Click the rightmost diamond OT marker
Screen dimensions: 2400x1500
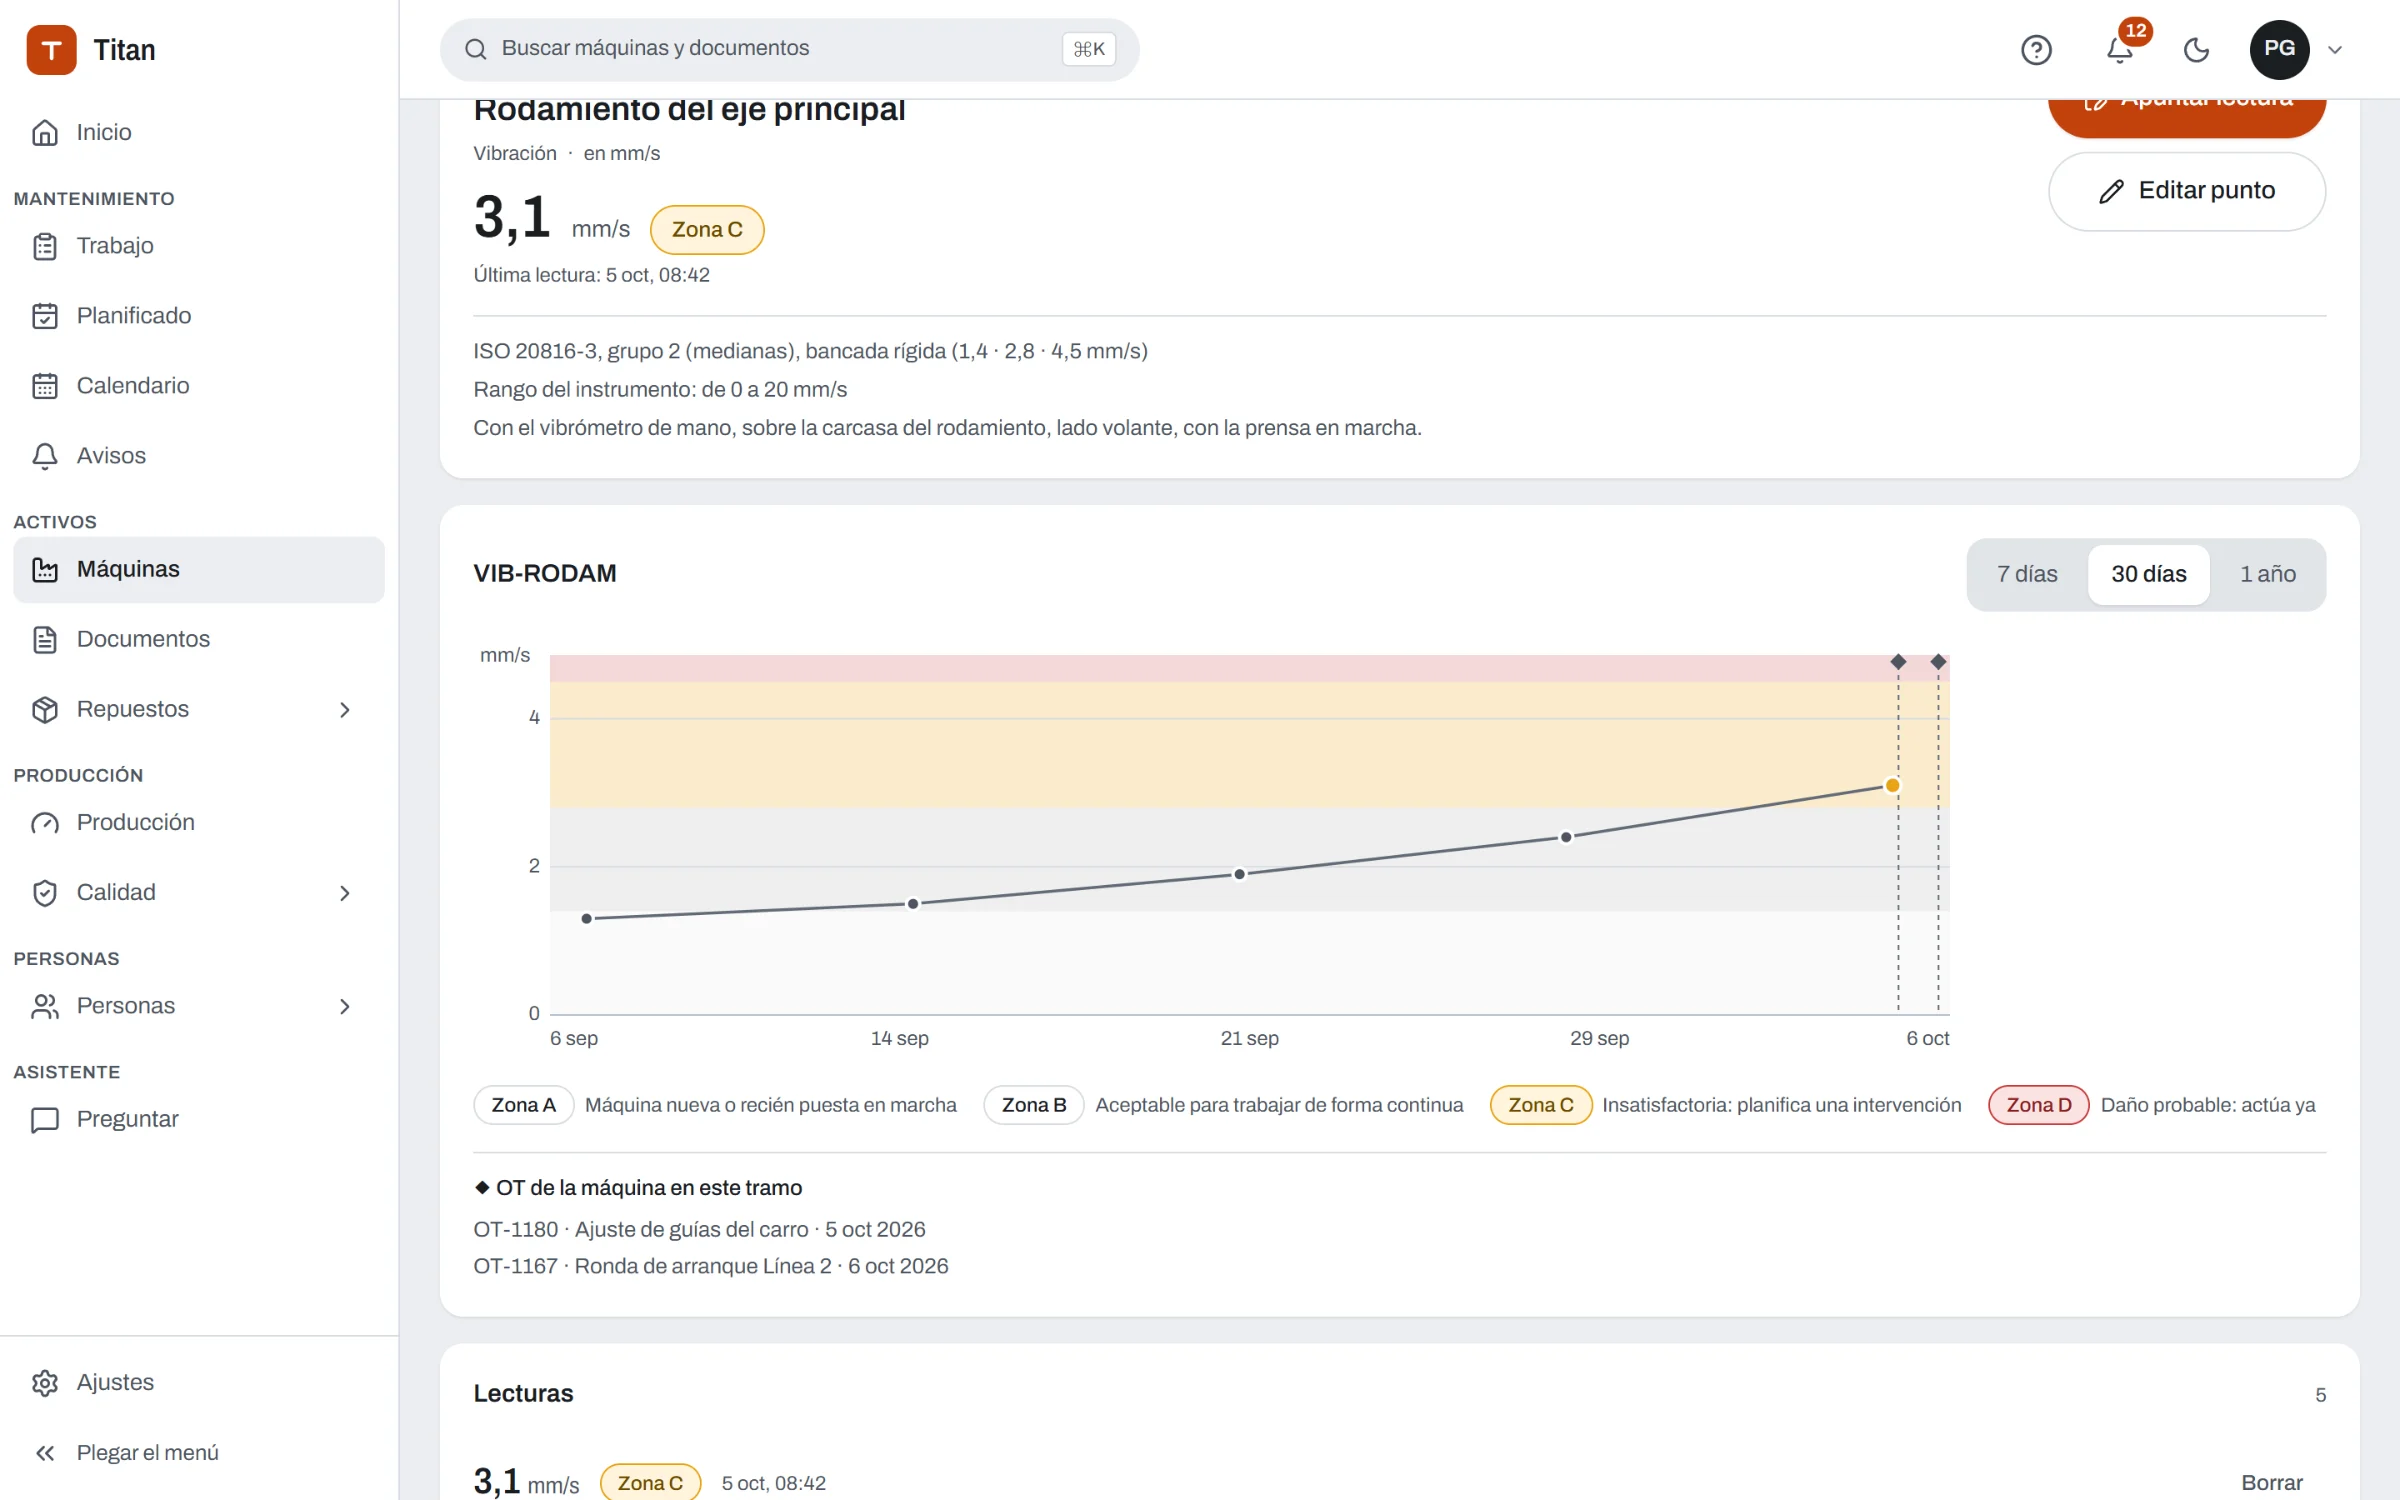point(1938,662)
